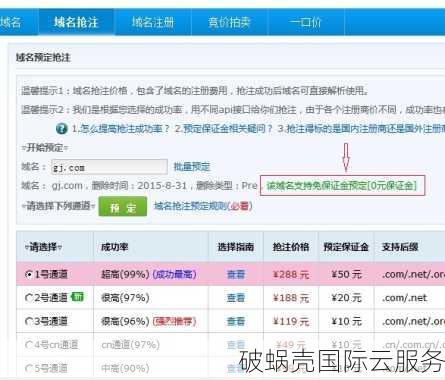Select the 5号通道 radio button
The height and width of the screenshot is (380, 445).
pos(29,368)
